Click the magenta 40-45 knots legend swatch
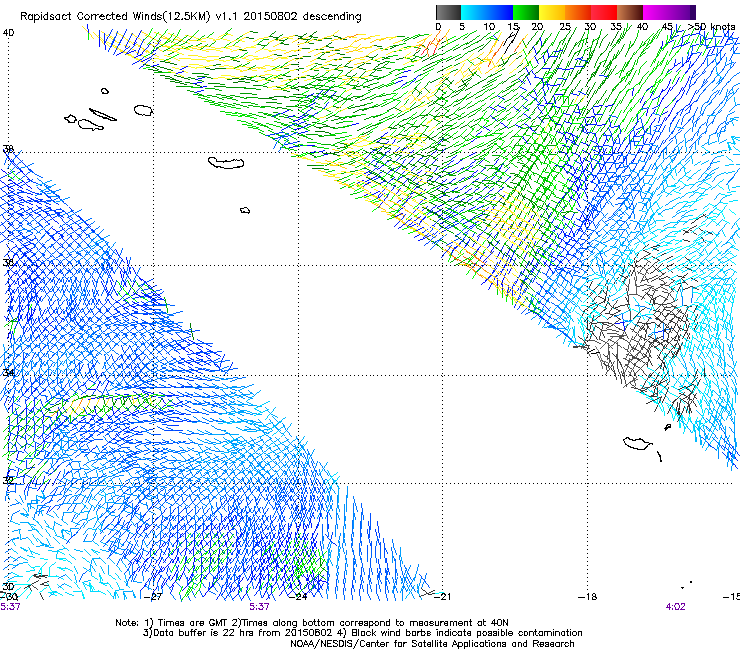This screenshot has height=650, width=740. tap(656, 12)
